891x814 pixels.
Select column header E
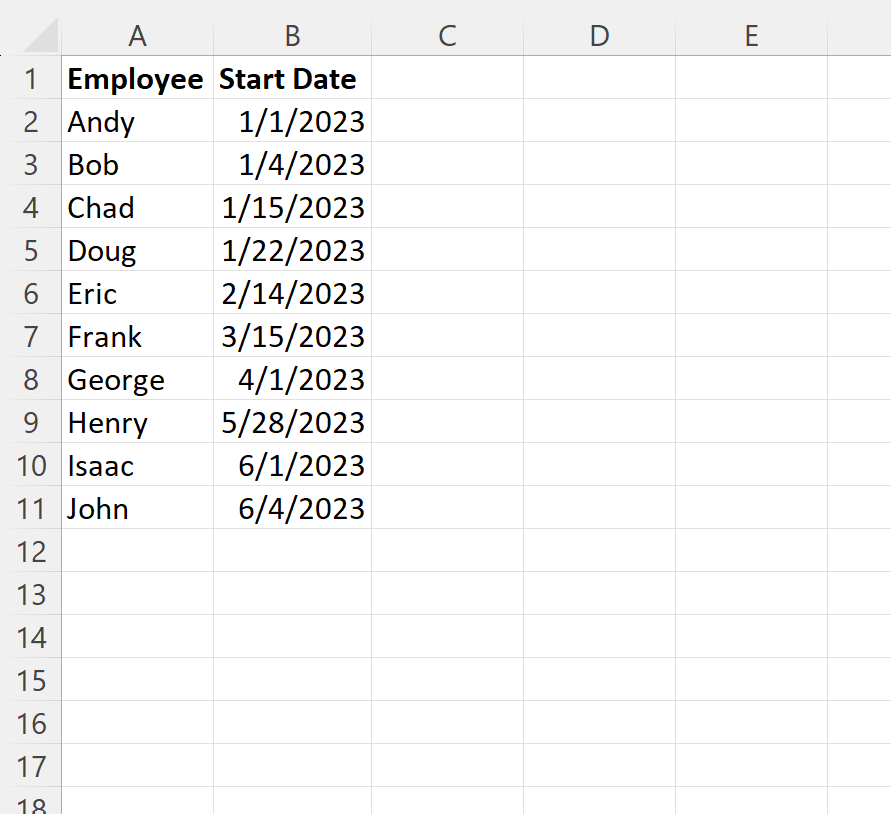click(x=751, y=35)
